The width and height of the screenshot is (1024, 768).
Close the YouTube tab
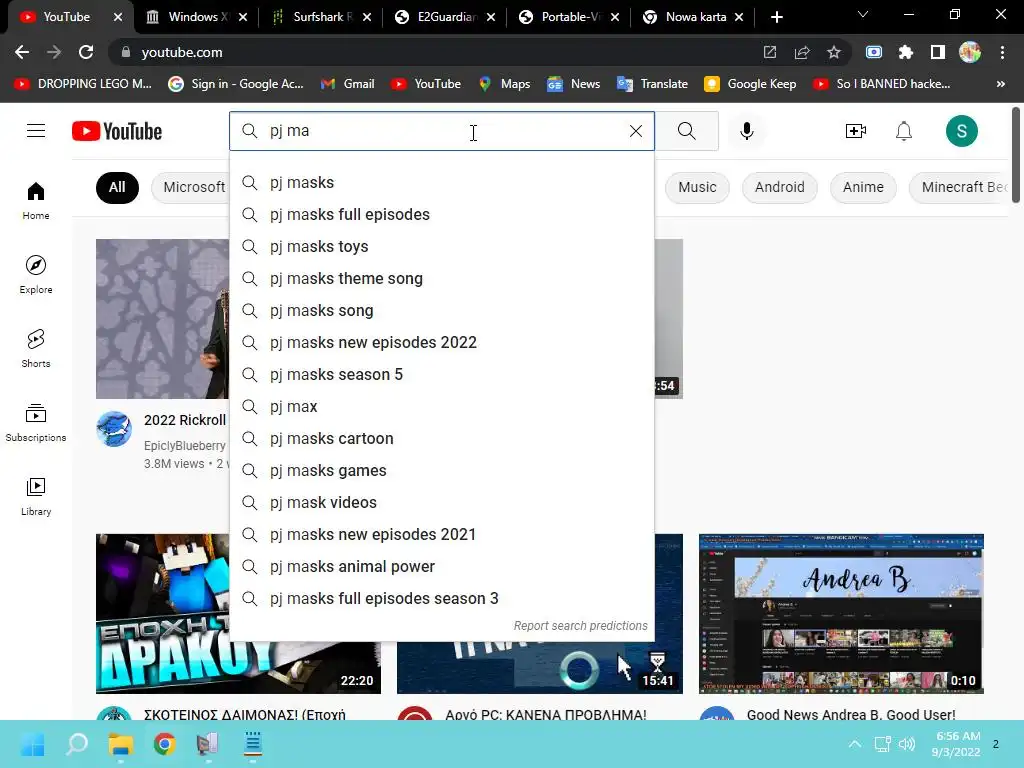(x=118, y=17)
